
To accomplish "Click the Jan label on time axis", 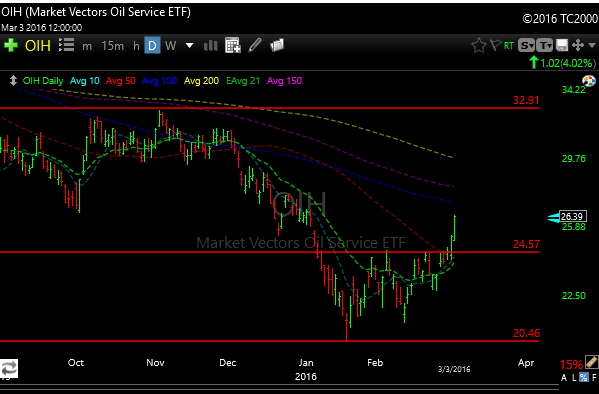I will coord(306,363).
